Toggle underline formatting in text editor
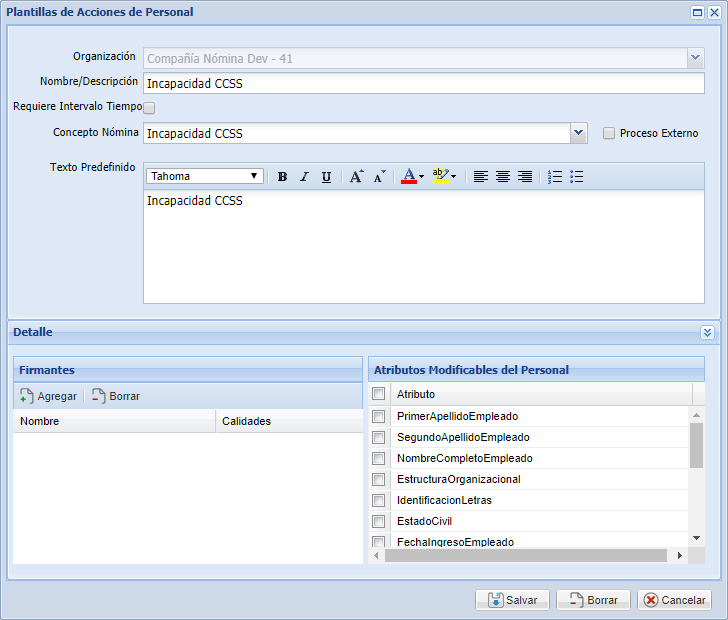728x620 pixels. (326, 176)
